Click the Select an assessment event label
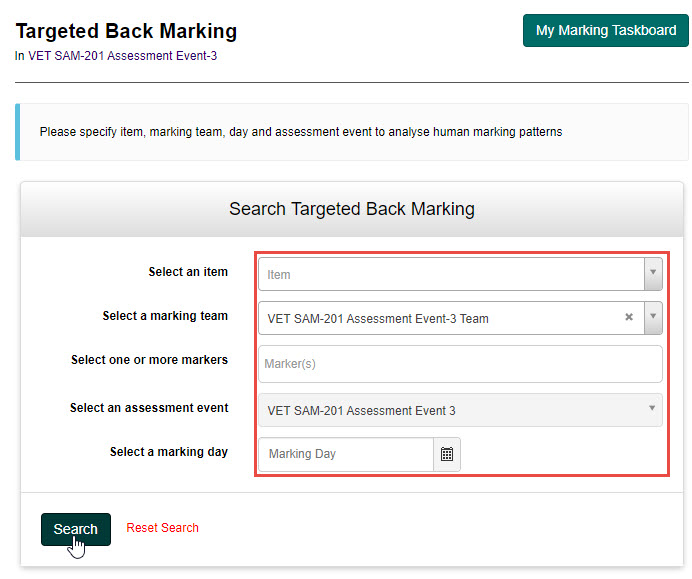692x579 pixels. 149,408
